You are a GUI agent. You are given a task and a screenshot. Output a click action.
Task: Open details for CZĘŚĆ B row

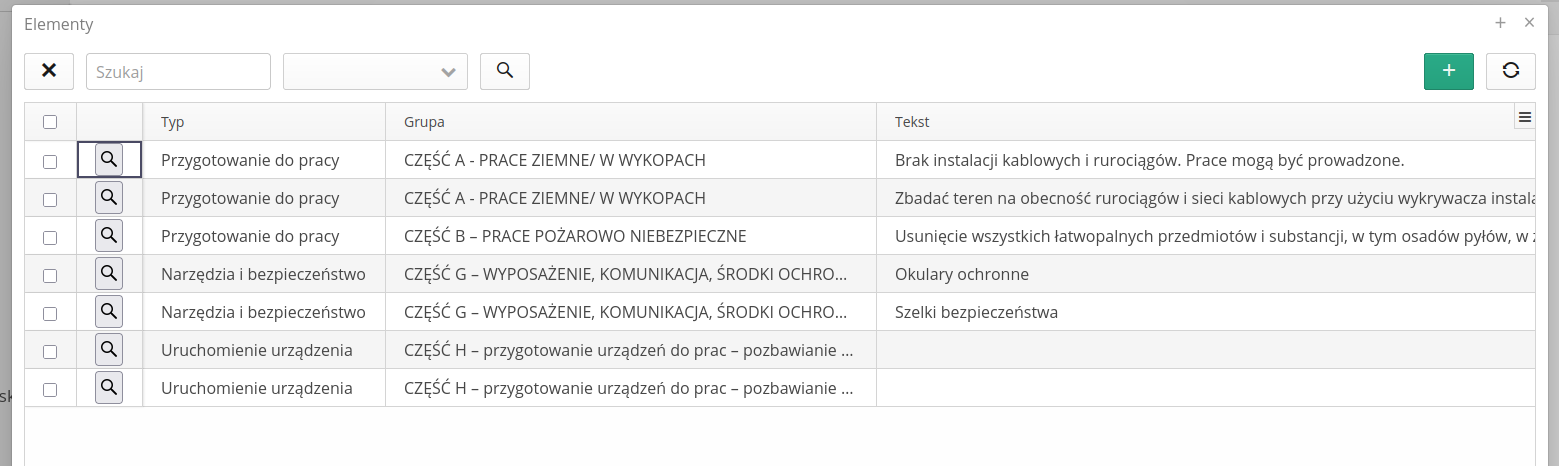pyautogui.click(x=109, y=236)
